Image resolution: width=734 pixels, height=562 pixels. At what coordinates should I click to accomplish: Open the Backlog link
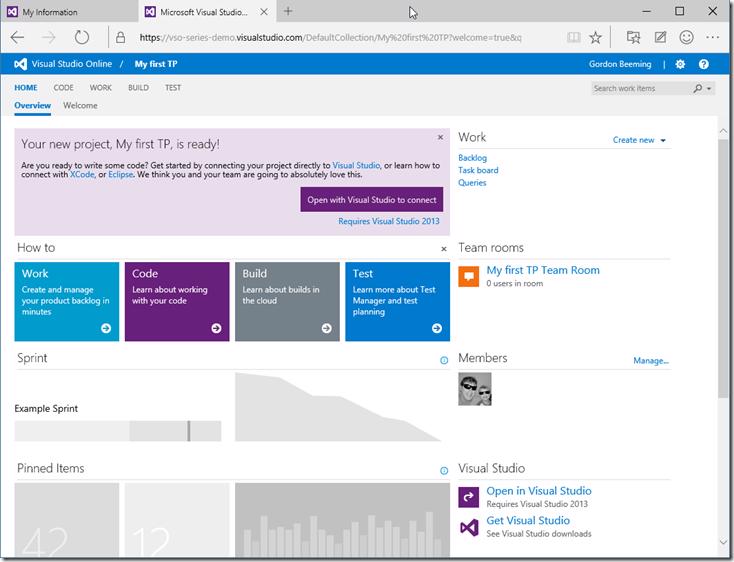pos(472,158)
